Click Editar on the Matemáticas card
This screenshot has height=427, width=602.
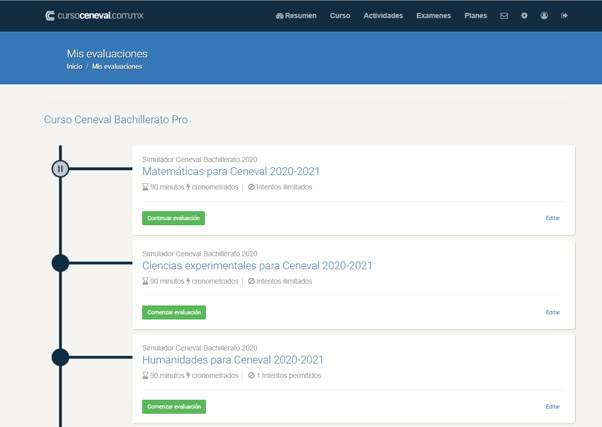pyautogui.click(x=552, y=218)
